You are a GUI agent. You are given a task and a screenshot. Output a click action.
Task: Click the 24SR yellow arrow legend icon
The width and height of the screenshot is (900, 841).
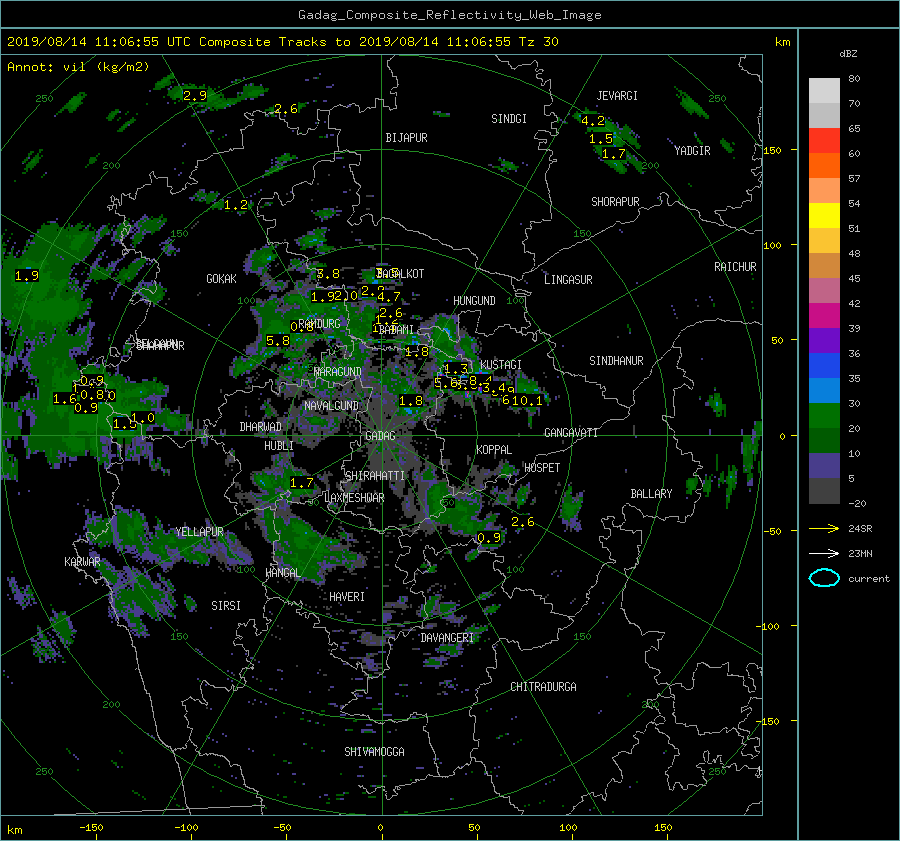tap(824, 528)
